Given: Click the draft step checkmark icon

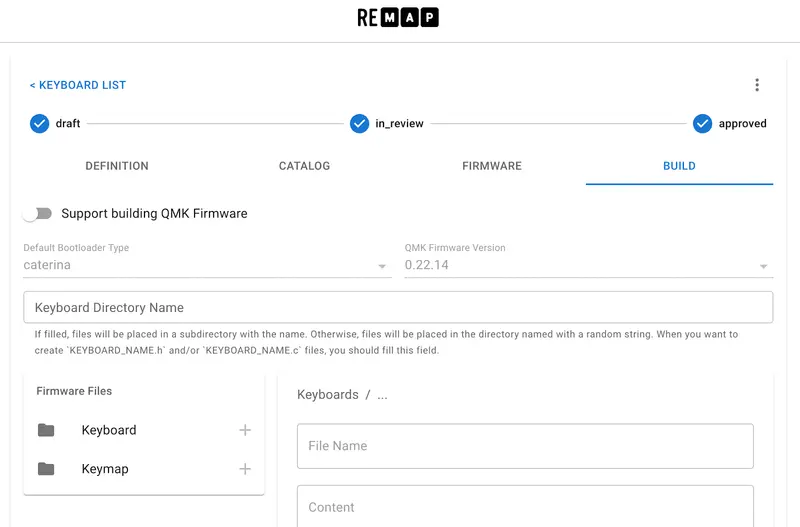Looking at the screenshot, I should pos(39,124).
